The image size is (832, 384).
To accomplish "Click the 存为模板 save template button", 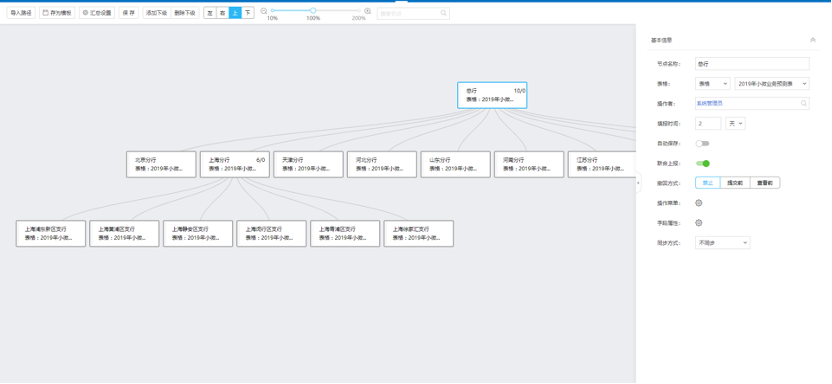I will [57, 13].
